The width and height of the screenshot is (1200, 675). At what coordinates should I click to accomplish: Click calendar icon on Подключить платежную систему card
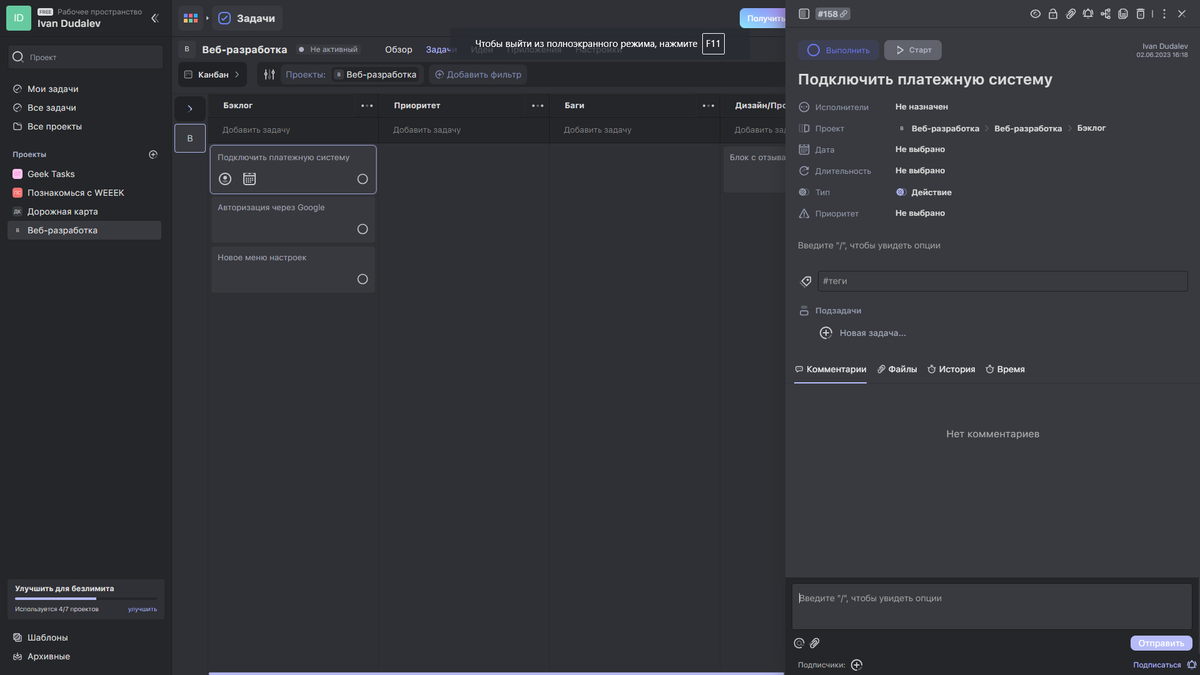click(x=249, y=179)
